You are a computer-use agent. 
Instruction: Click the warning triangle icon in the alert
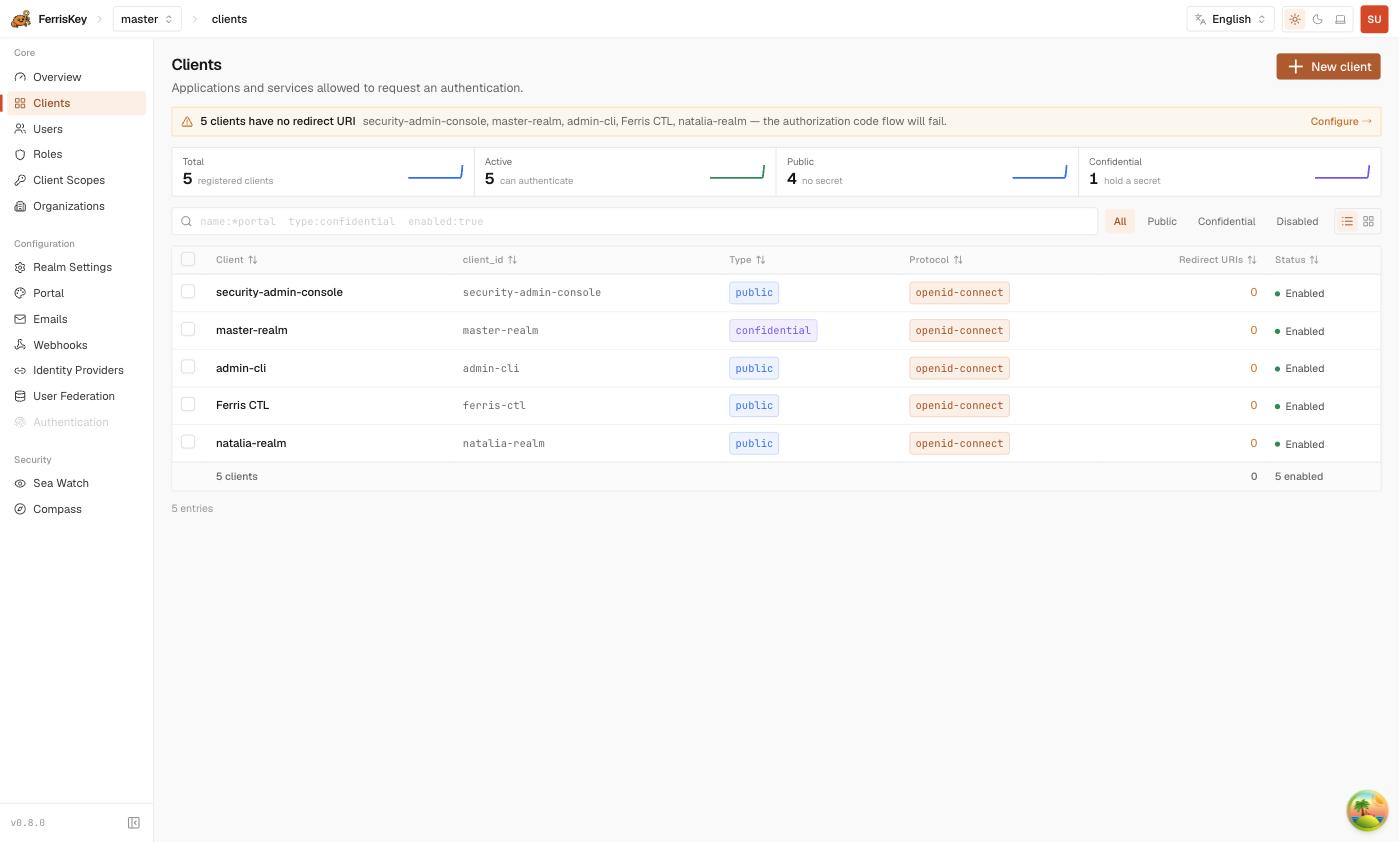click(187, 122)
